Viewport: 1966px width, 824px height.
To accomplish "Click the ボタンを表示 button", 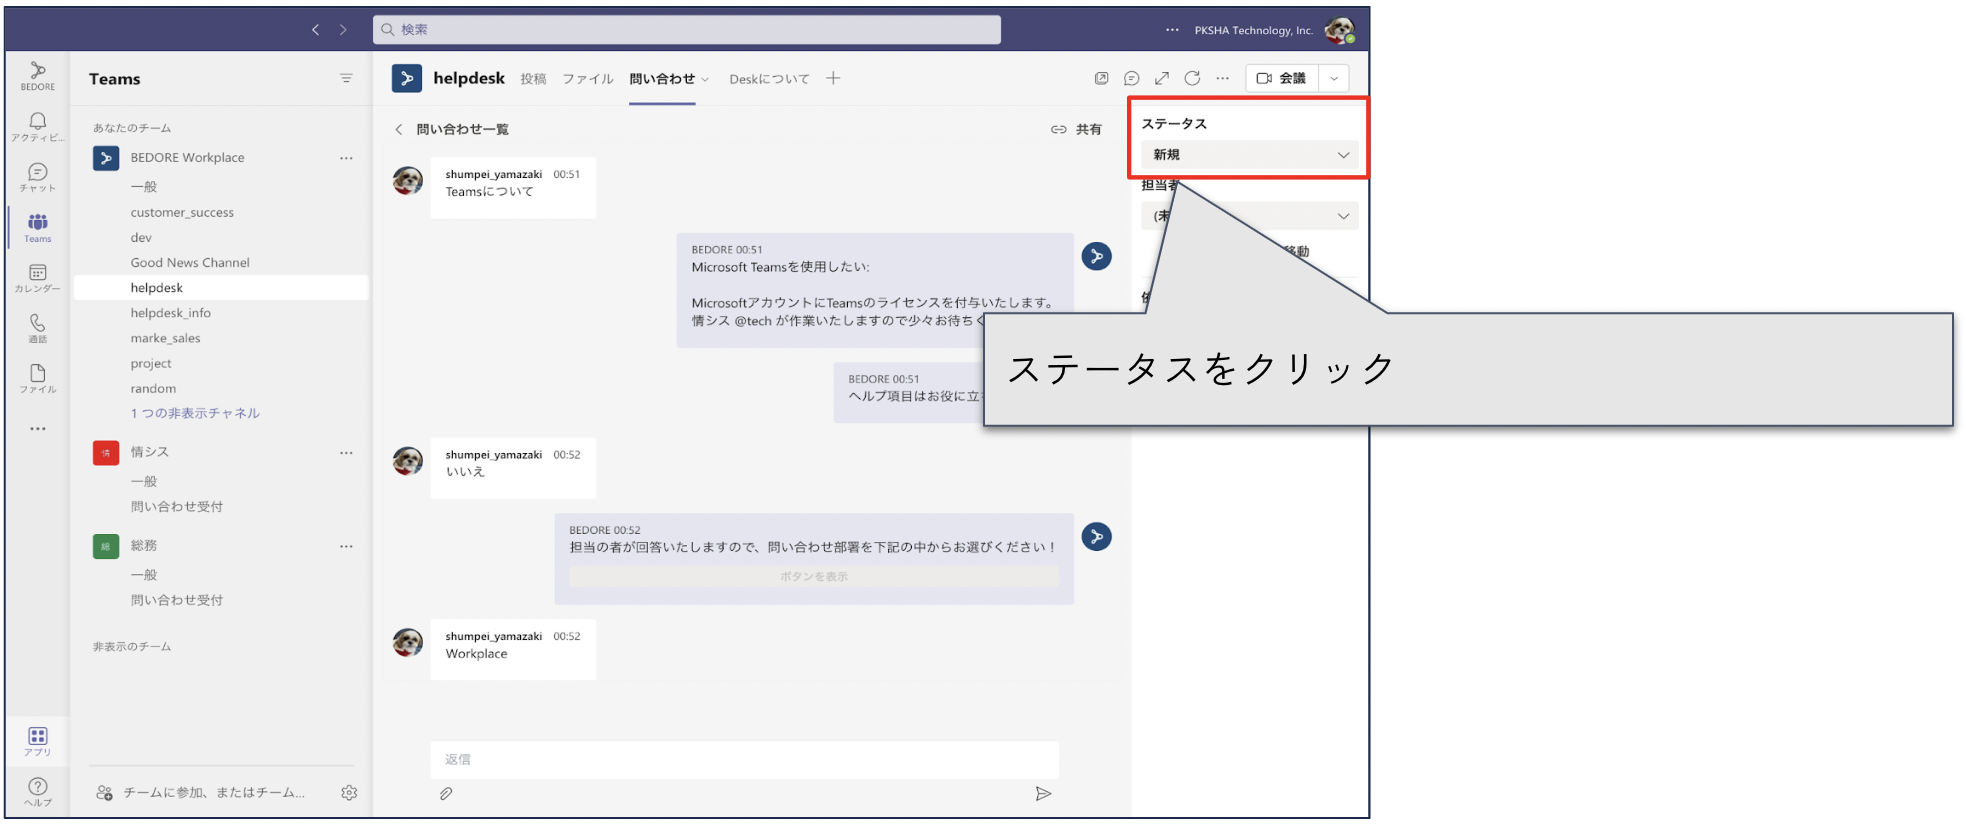I will click(x=814, y=577).
